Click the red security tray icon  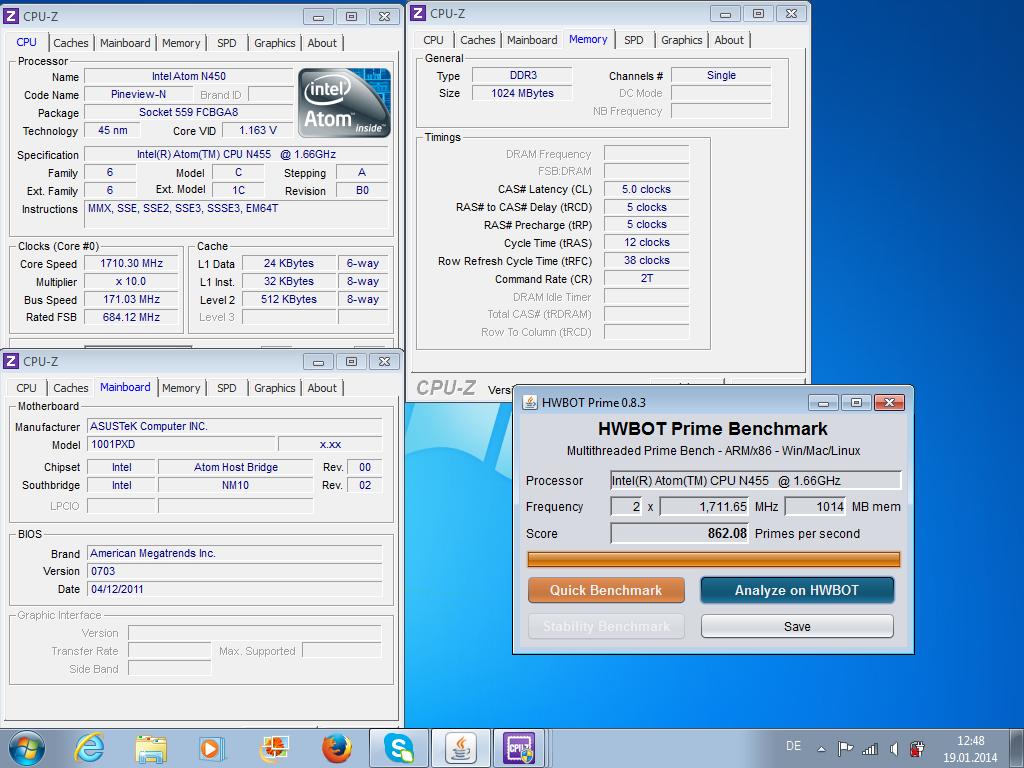917,748
